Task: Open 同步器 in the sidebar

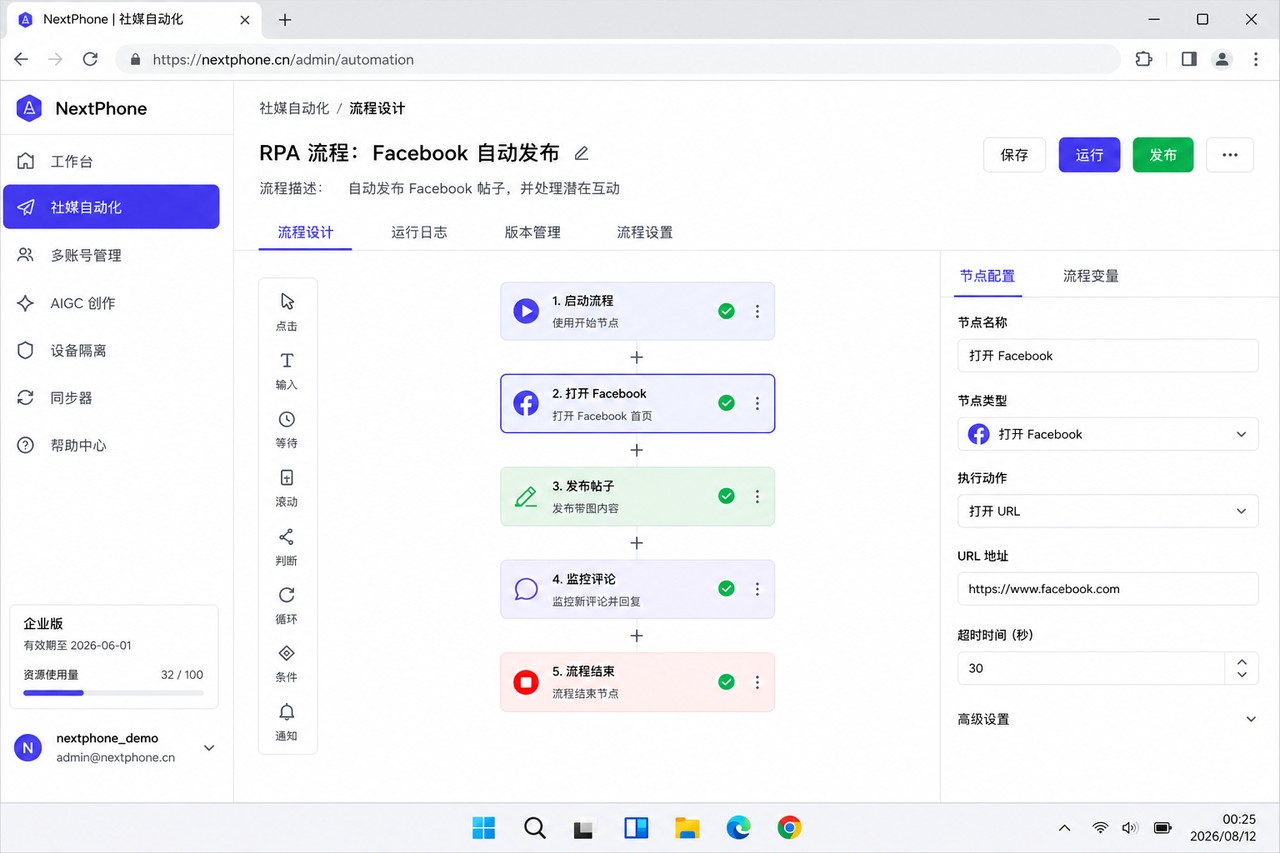Action: click(x=111, y=397)
